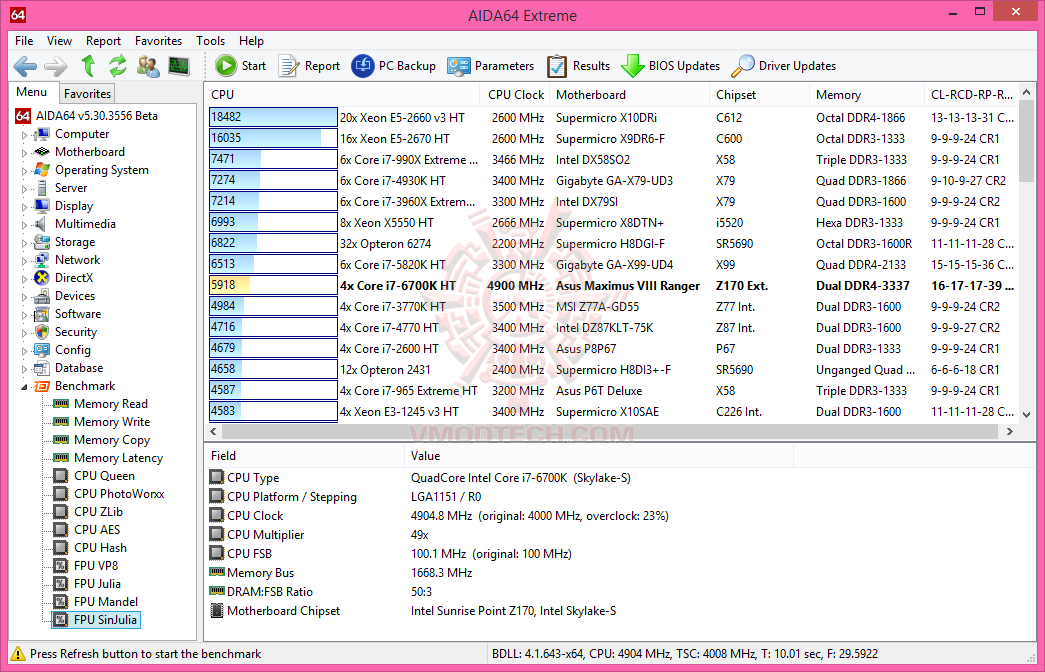
Task: Click the FPU VP8 icon
Action: tap(61, 566)
